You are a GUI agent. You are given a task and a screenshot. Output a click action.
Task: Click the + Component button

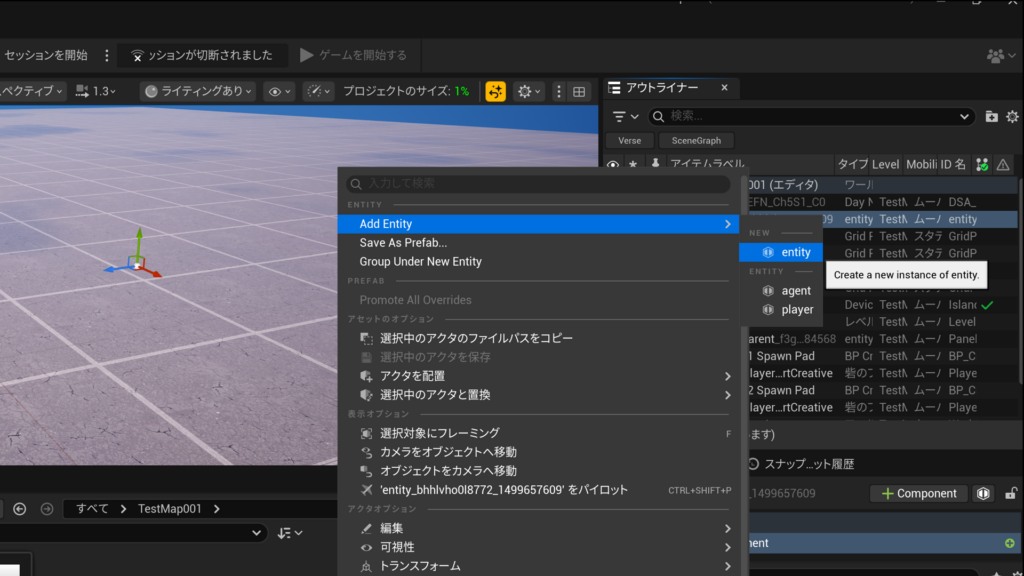point(918,493)
